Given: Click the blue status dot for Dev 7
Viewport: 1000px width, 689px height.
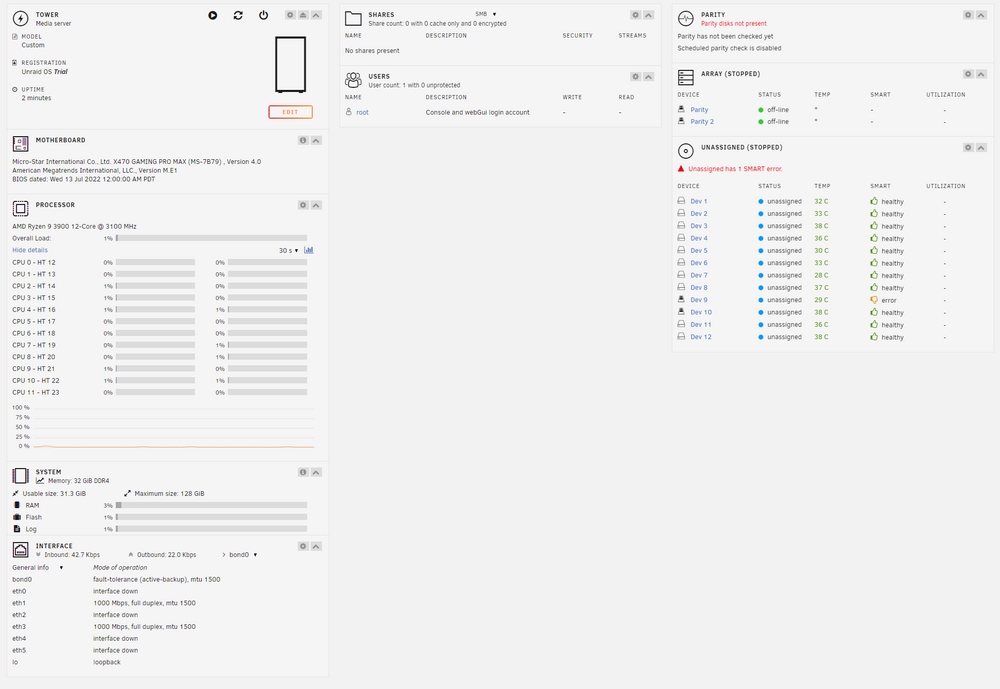Looking at the screenshot, I should point(761,276).
